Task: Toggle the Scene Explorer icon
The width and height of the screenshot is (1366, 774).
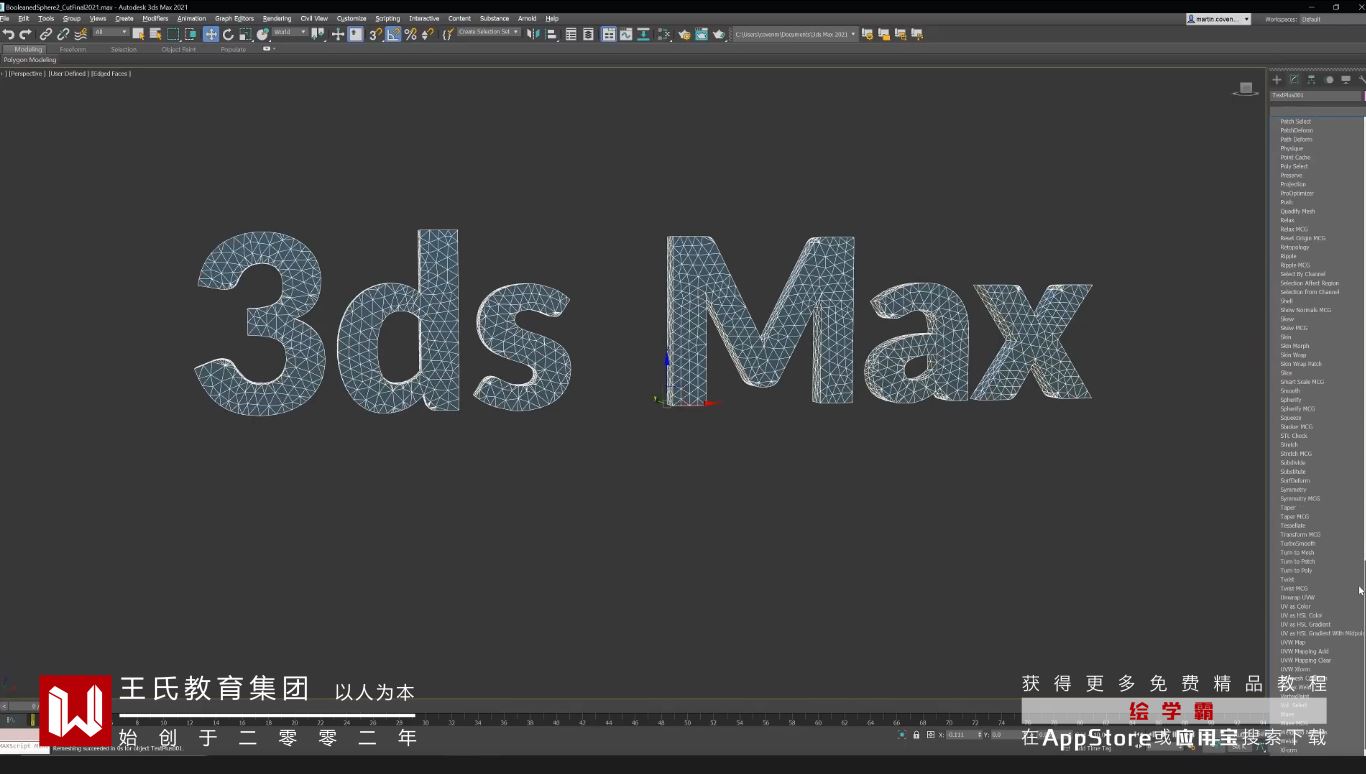Action: [571, 34]
